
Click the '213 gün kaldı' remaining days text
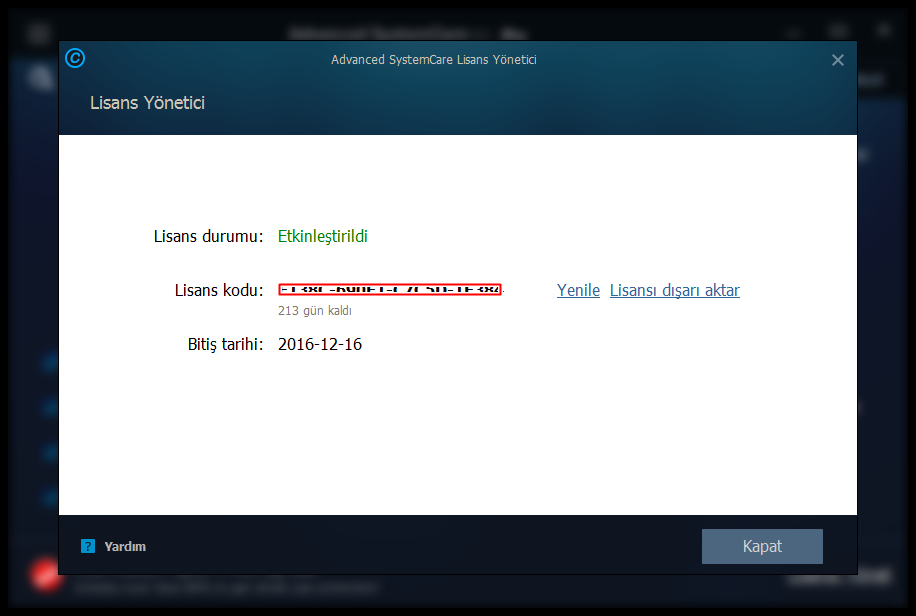pos(315,311)
